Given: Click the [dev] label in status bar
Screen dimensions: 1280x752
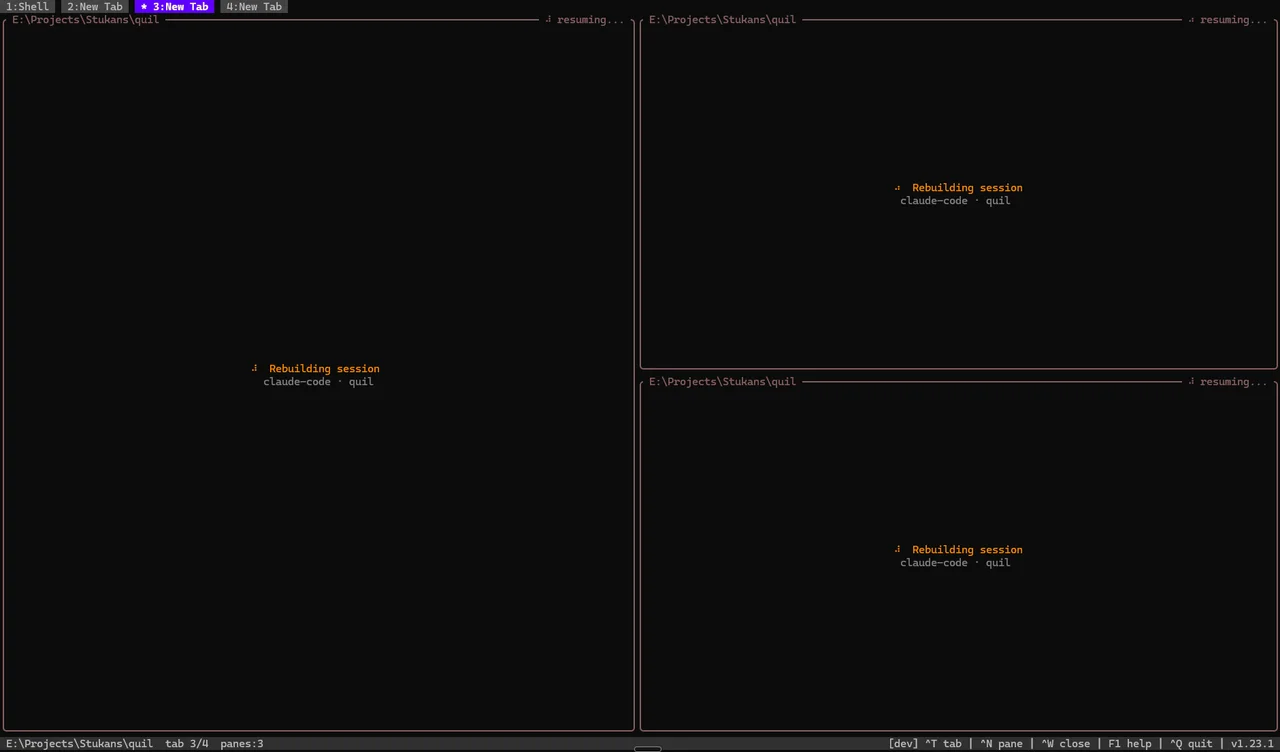Looking at the screenshot, I should click(x=903, y=744).
